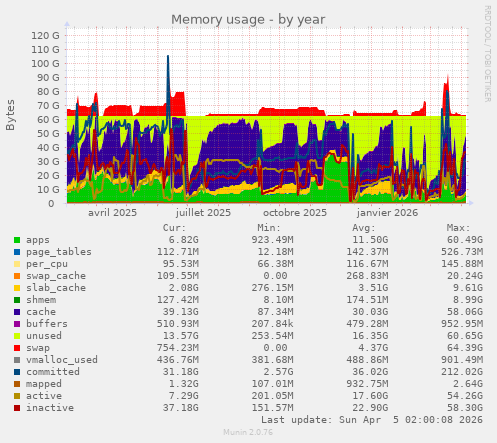
Task: Click the unused lime legend swatch
Action: pos(17,336)
